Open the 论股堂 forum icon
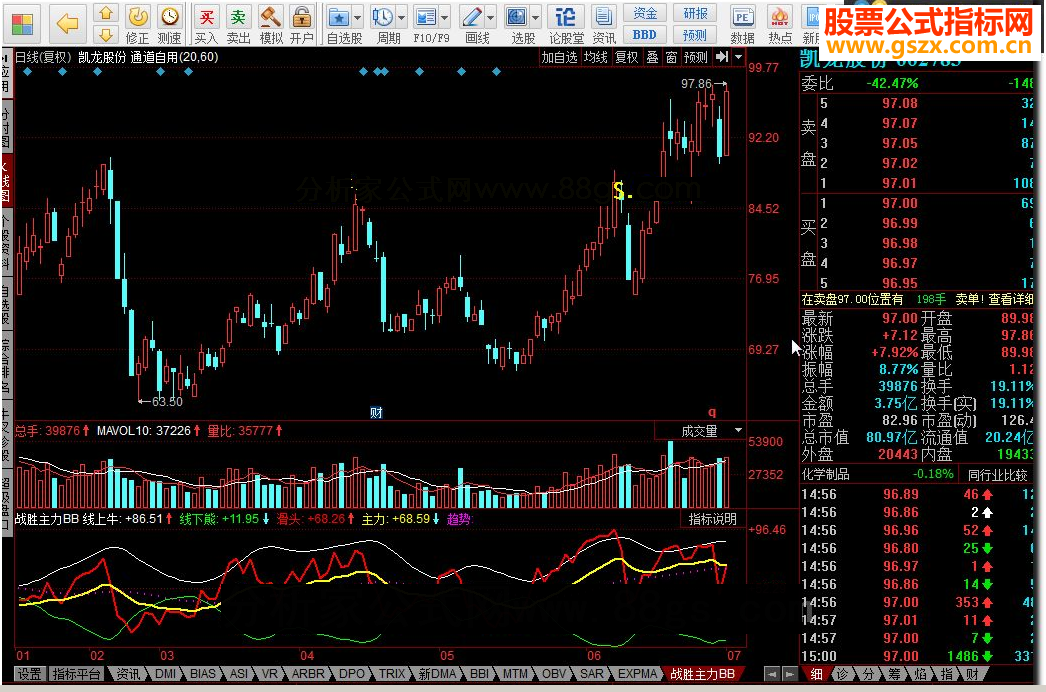 pyautogui.click(x=567, y=18)
